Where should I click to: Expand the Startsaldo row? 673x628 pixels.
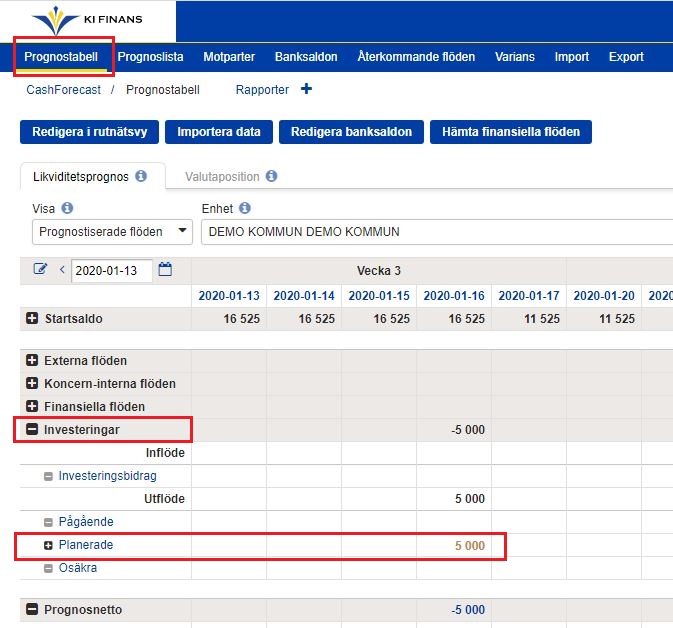click(32, 319)
